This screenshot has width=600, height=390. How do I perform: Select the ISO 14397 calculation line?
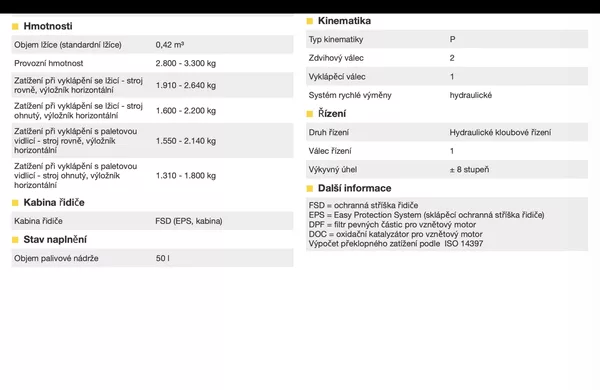click(396, 243)
